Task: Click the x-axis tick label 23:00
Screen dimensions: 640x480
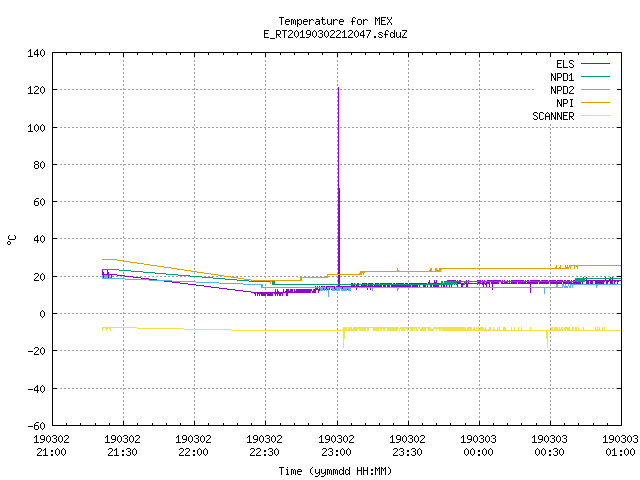Action: 336,452
